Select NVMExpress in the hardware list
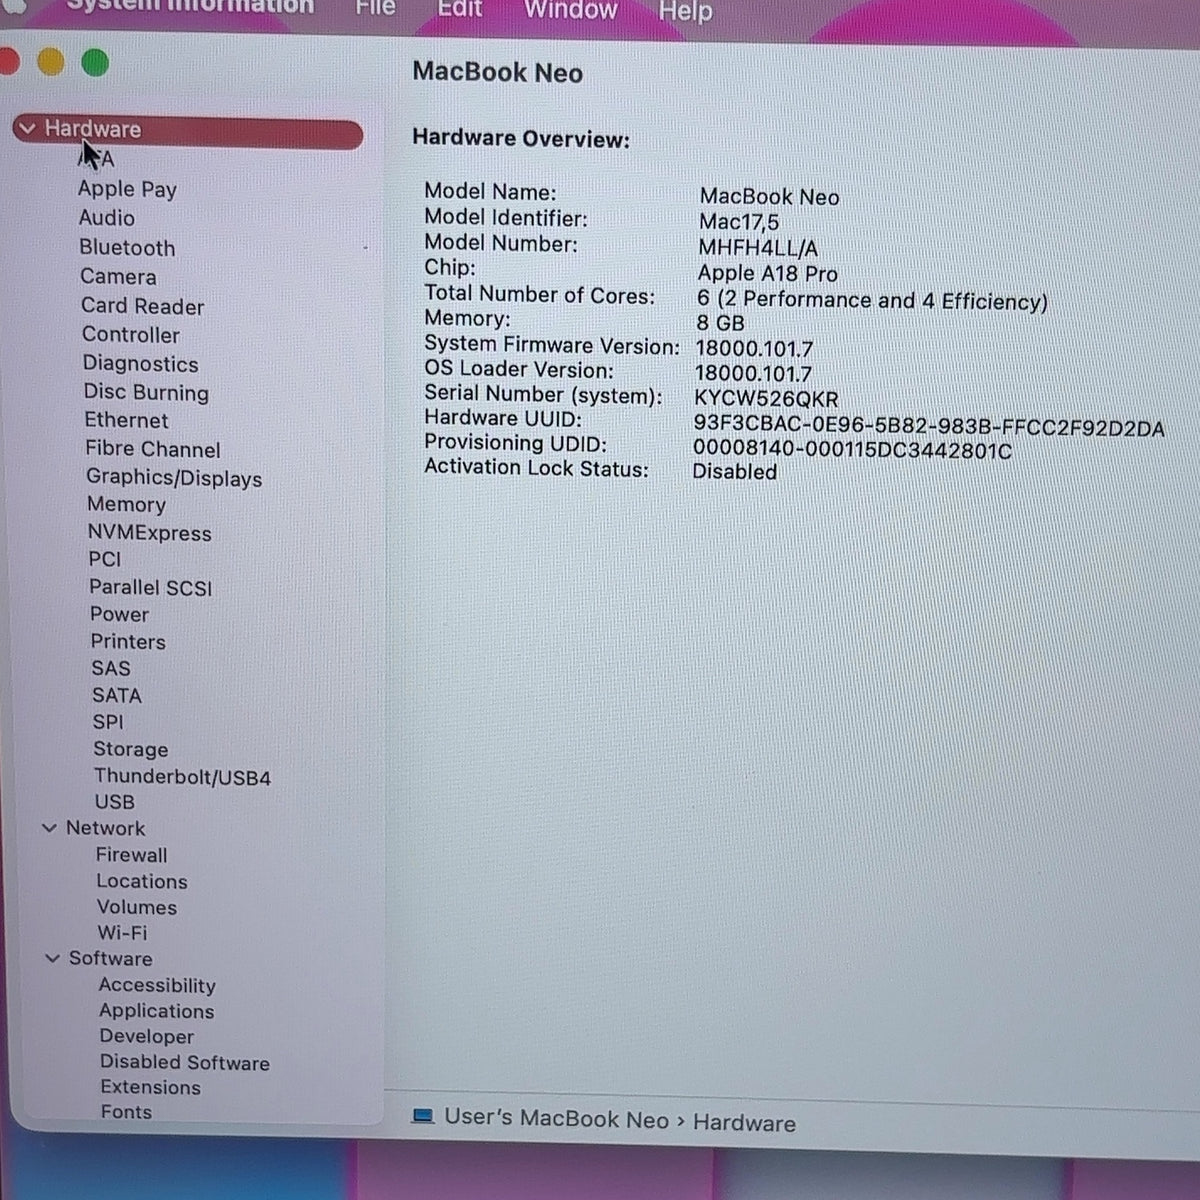 150,533
